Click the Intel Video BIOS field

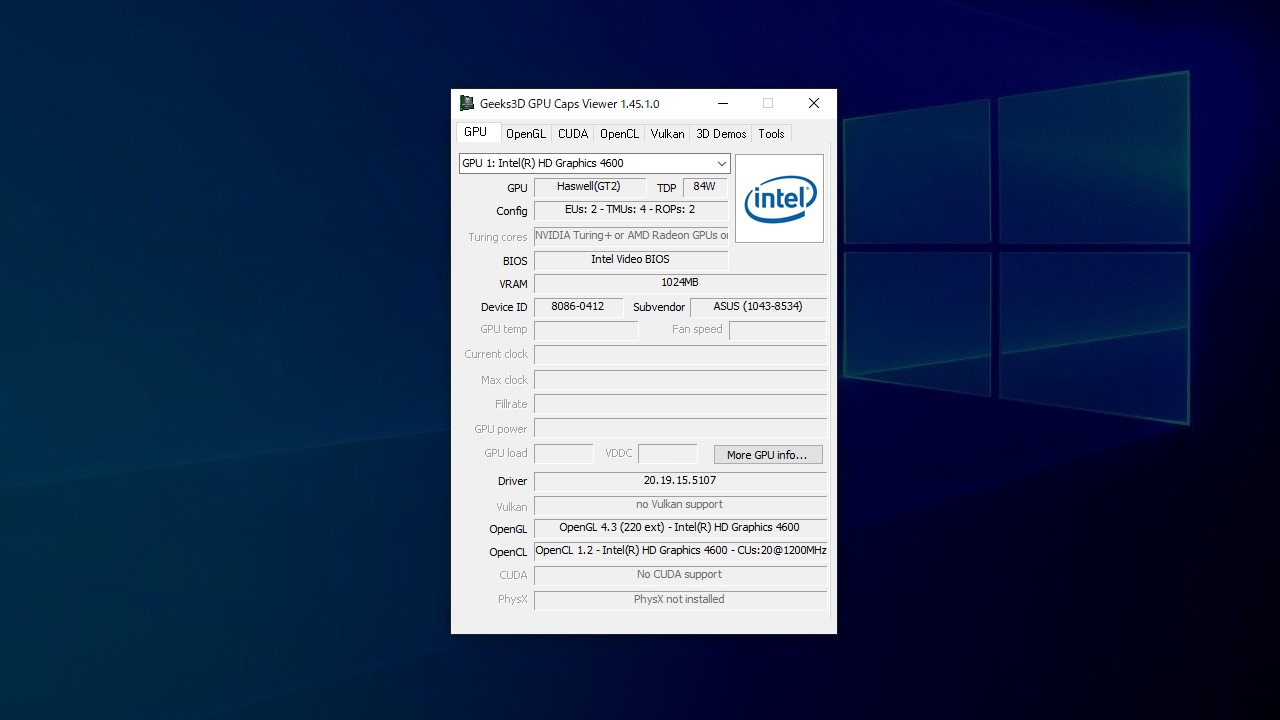point(631,260)
